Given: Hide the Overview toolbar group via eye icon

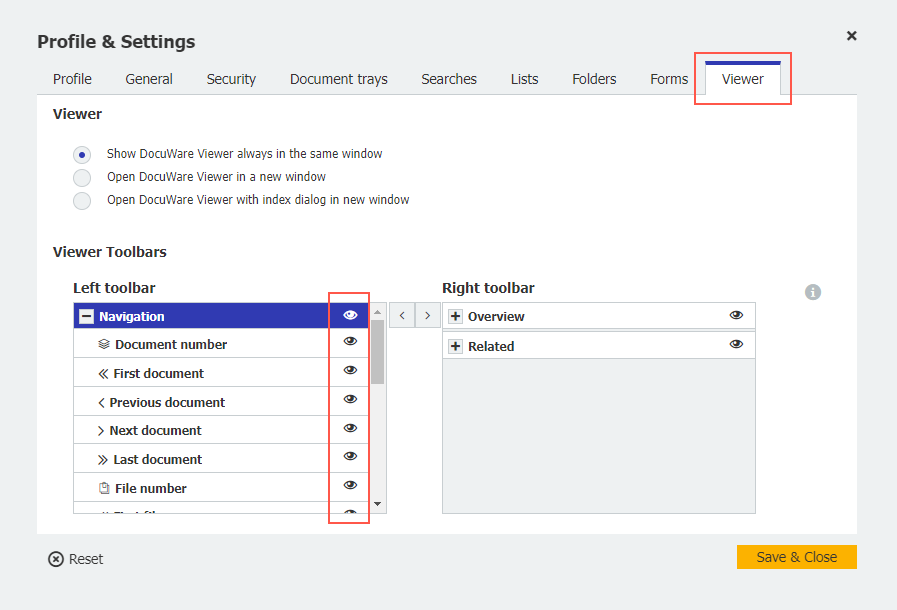Looking at the screenshot, I should (736, 315).
